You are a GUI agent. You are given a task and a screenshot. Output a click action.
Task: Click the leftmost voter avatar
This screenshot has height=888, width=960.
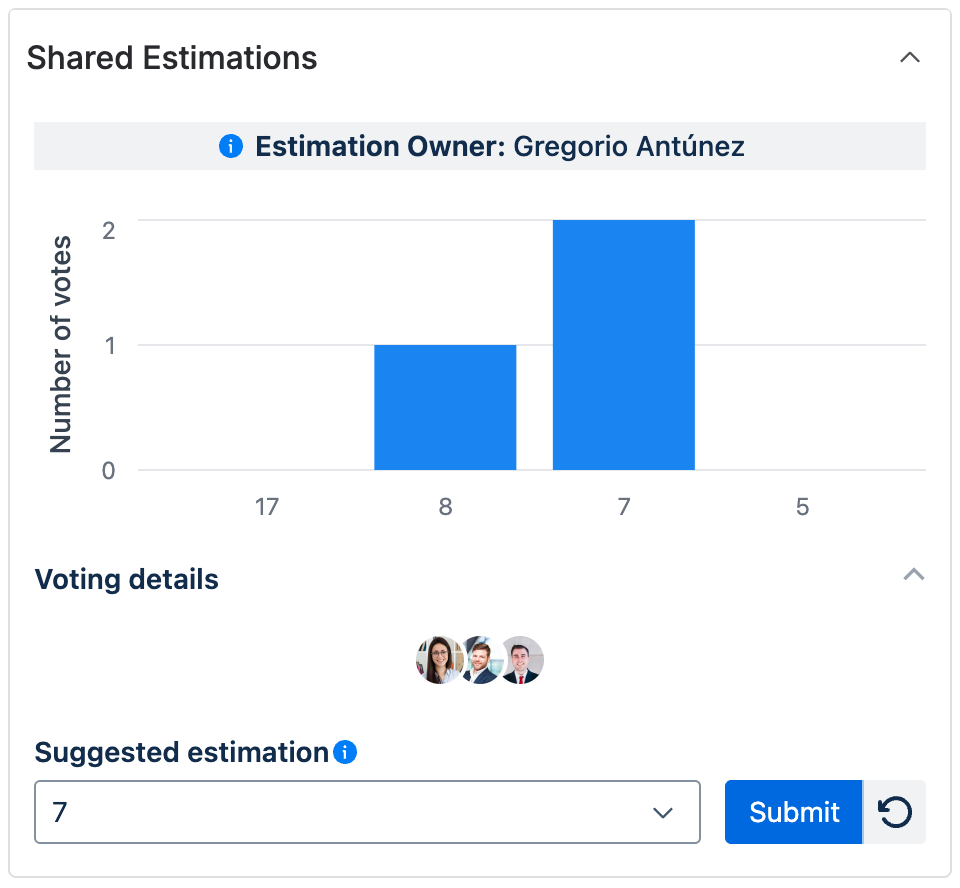[x=438, y=660]
